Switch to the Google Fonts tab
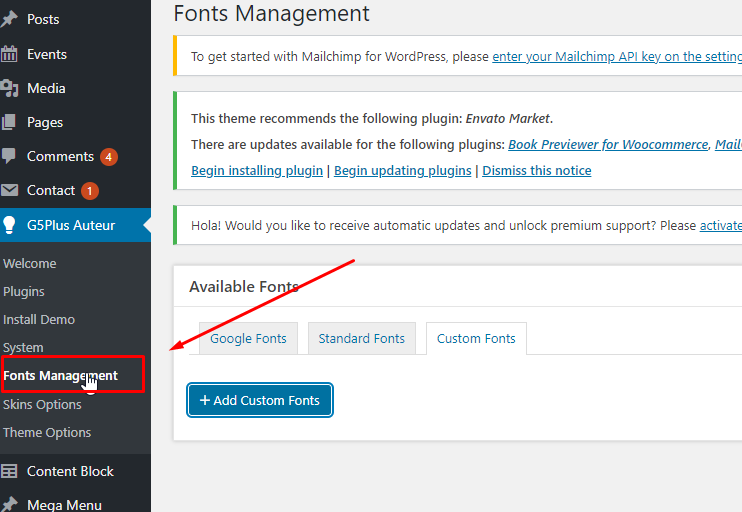 (248, 339)
